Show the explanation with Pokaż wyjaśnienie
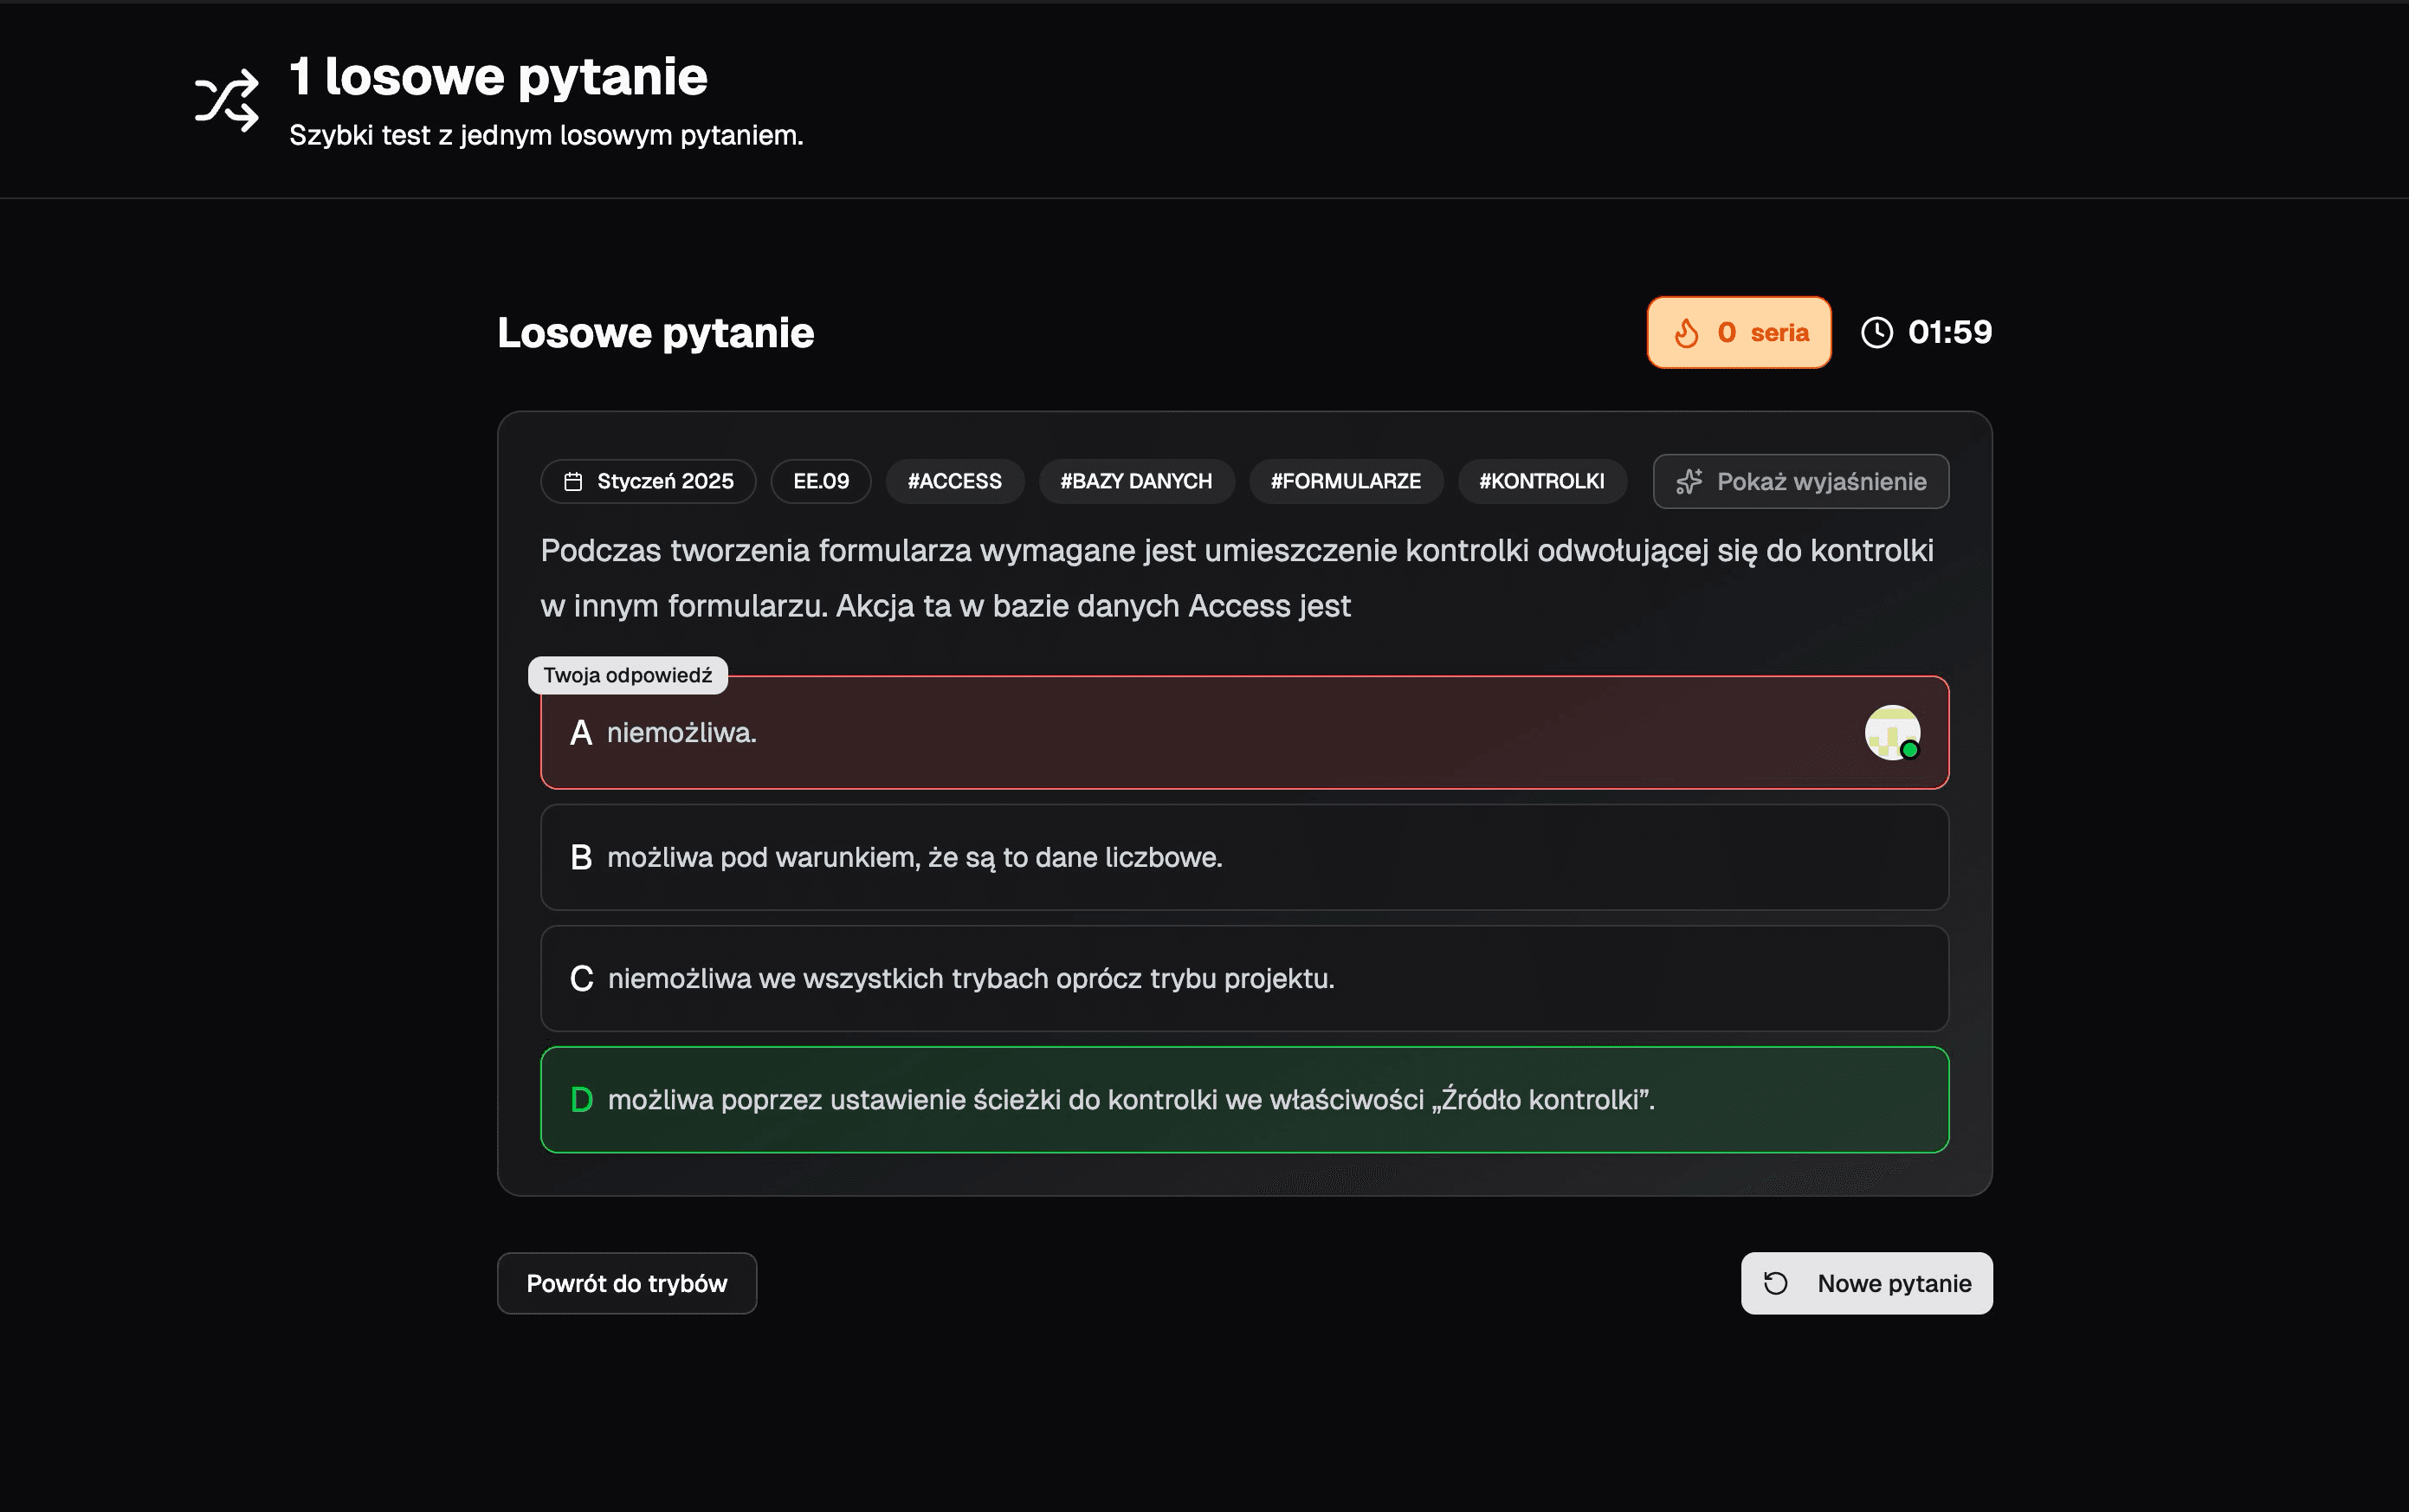The width and height of the screenshot is (2409, 1512). tap(1801, 482)
